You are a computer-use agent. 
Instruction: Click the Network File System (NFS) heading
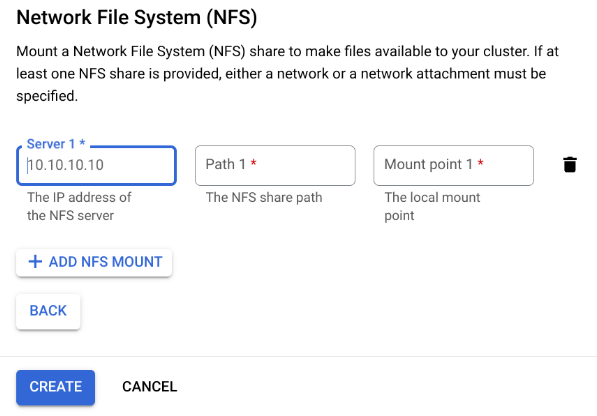click(x=137, y=18)
